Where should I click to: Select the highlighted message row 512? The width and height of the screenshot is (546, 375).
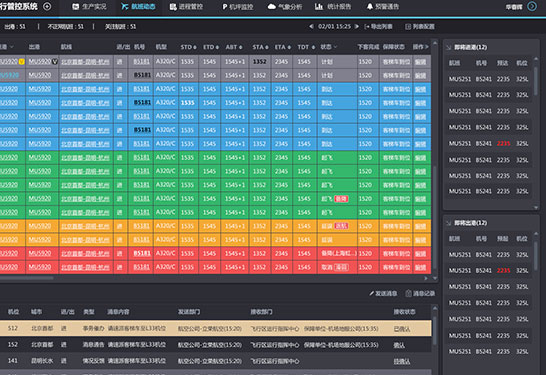click(216, 328)
